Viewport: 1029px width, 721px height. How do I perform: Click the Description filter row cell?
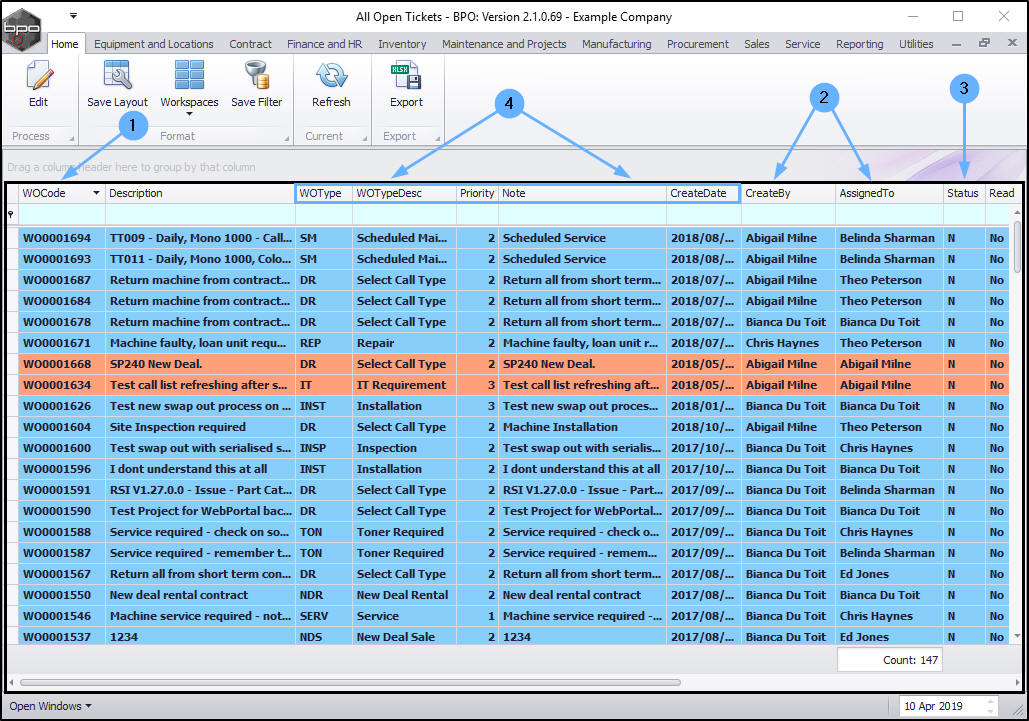pos(200,215)
